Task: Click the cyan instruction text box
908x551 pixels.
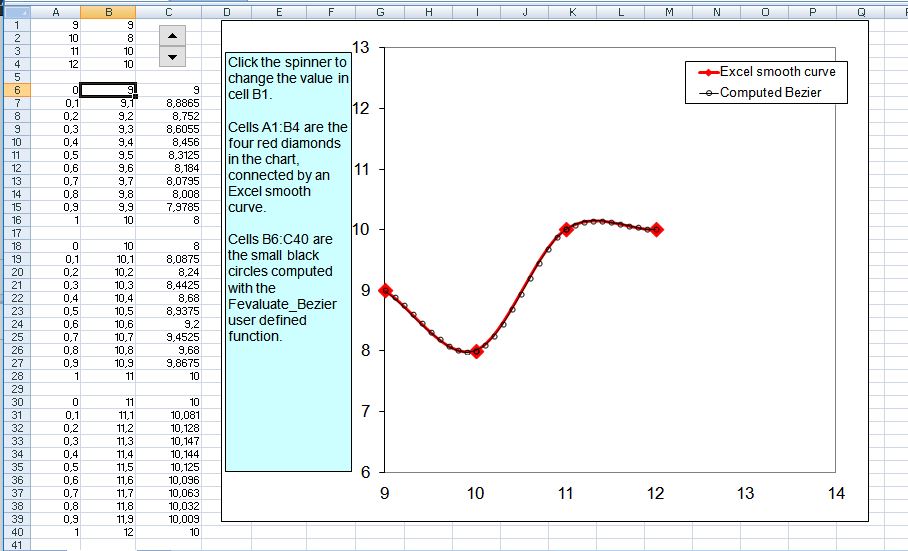Action: tap(288, 260)
